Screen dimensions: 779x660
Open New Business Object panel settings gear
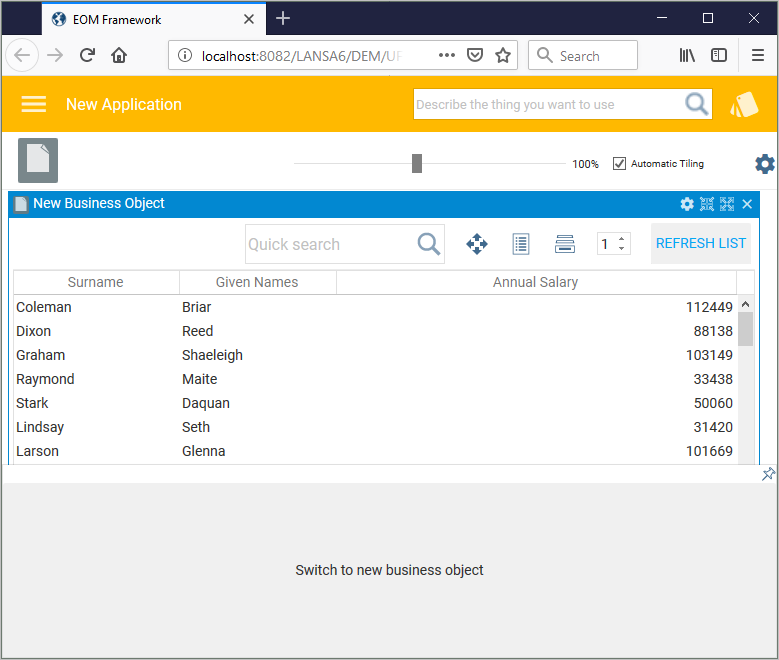(687, 204)
